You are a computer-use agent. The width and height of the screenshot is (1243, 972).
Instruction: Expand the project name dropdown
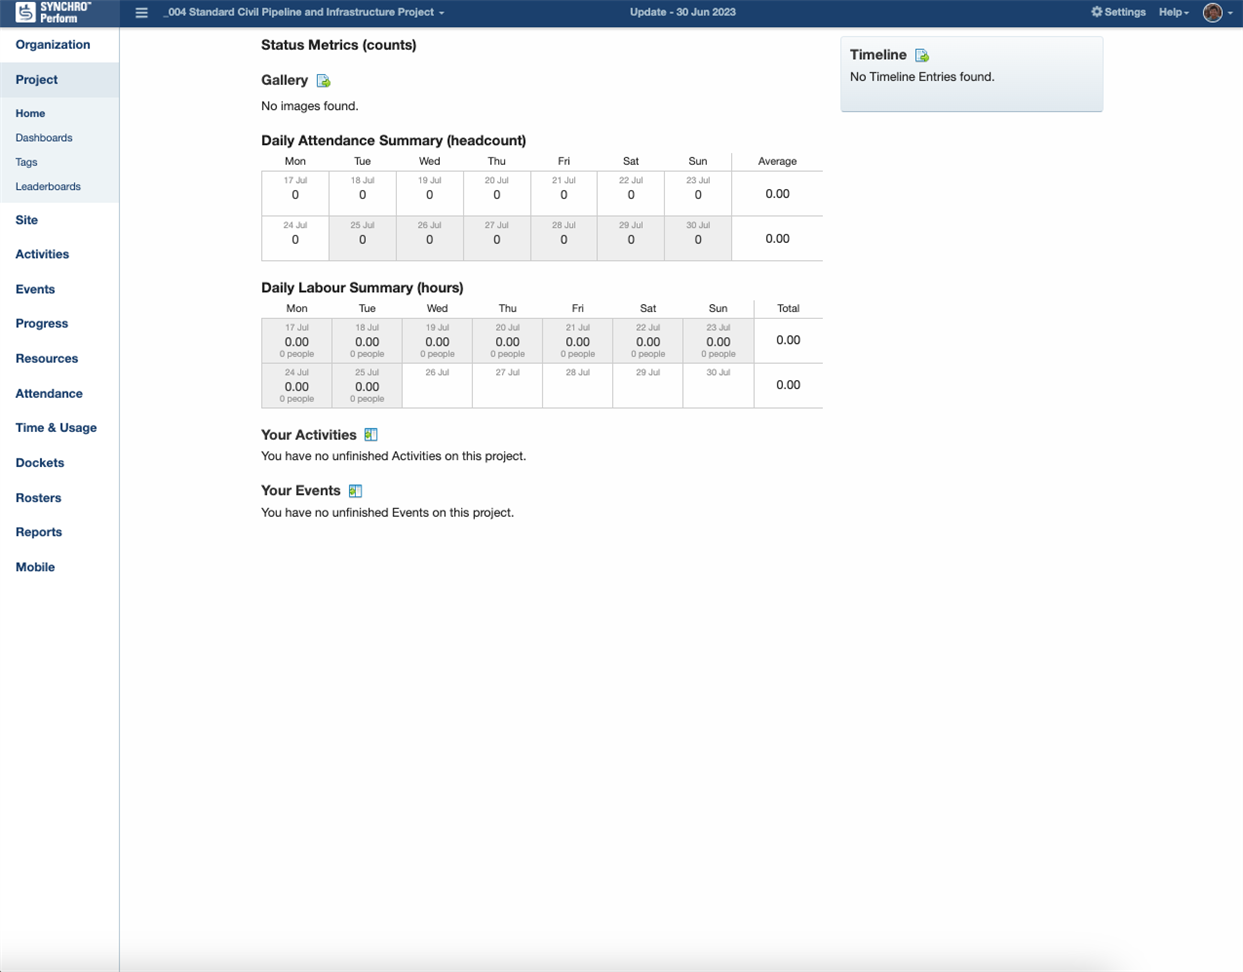(304, 12)
